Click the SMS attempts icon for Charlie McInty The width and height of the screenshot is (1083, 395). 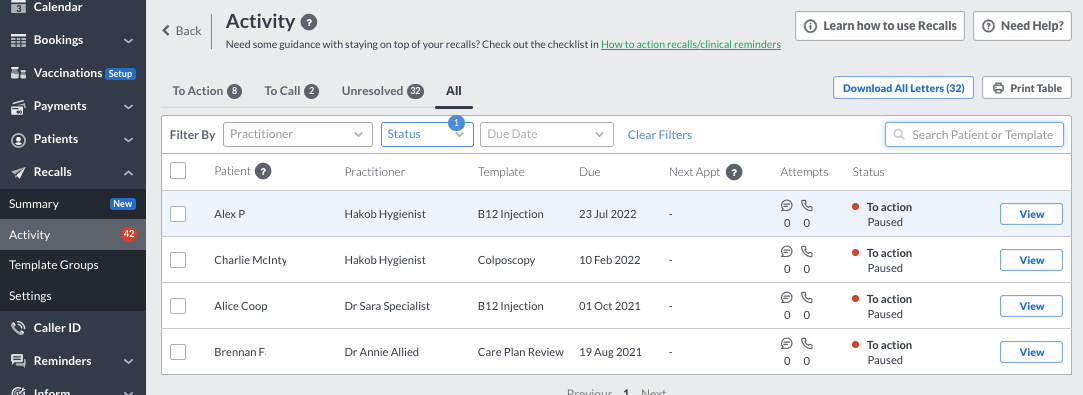point(786,251)
